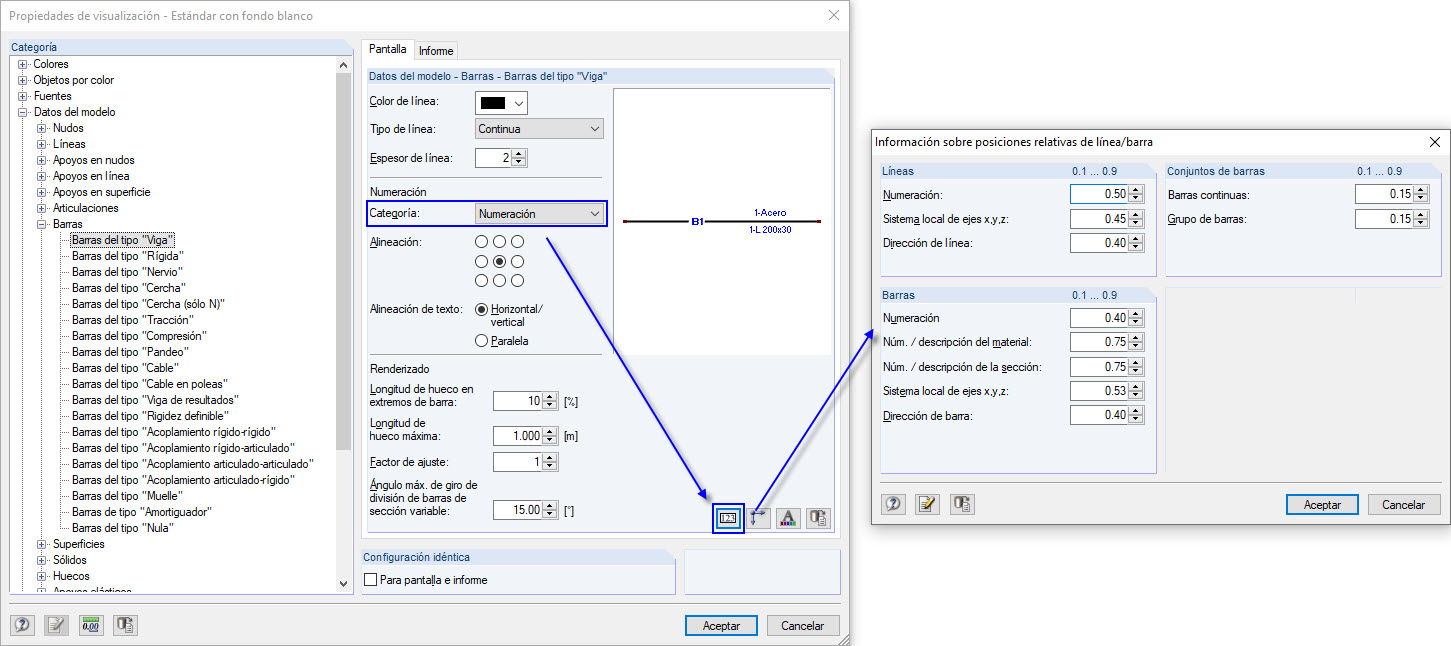Click Aceptar in the positions dialog

[1321, 504]
